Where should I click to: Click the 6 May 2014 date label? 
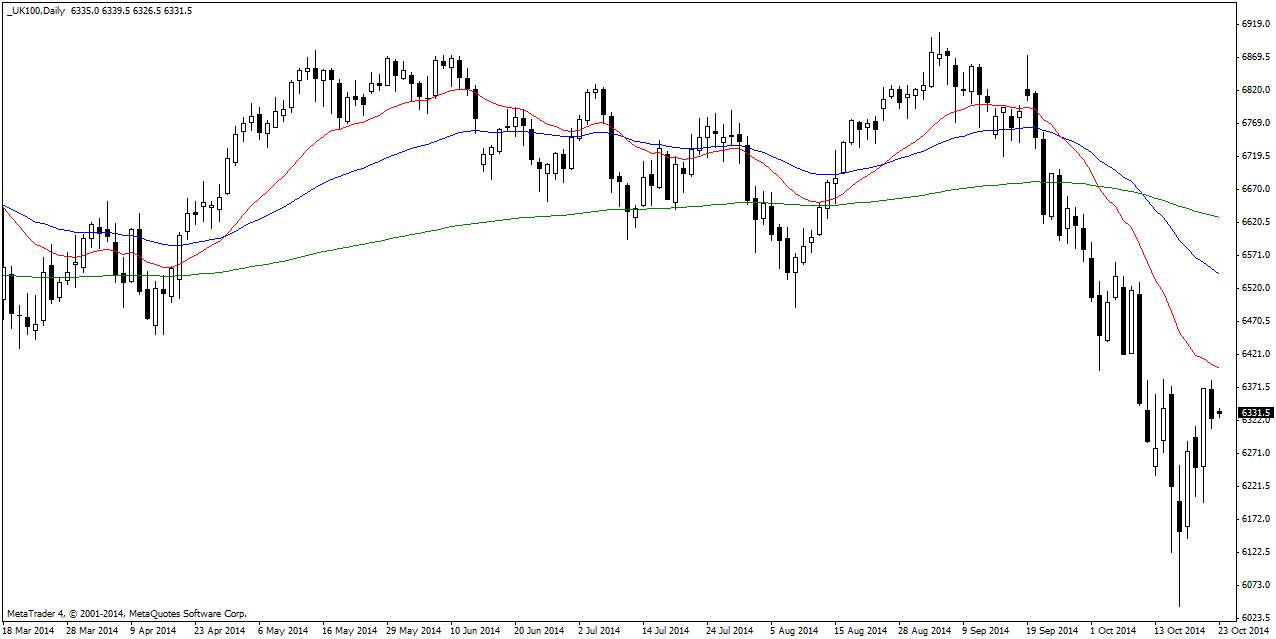pos(282,631)
